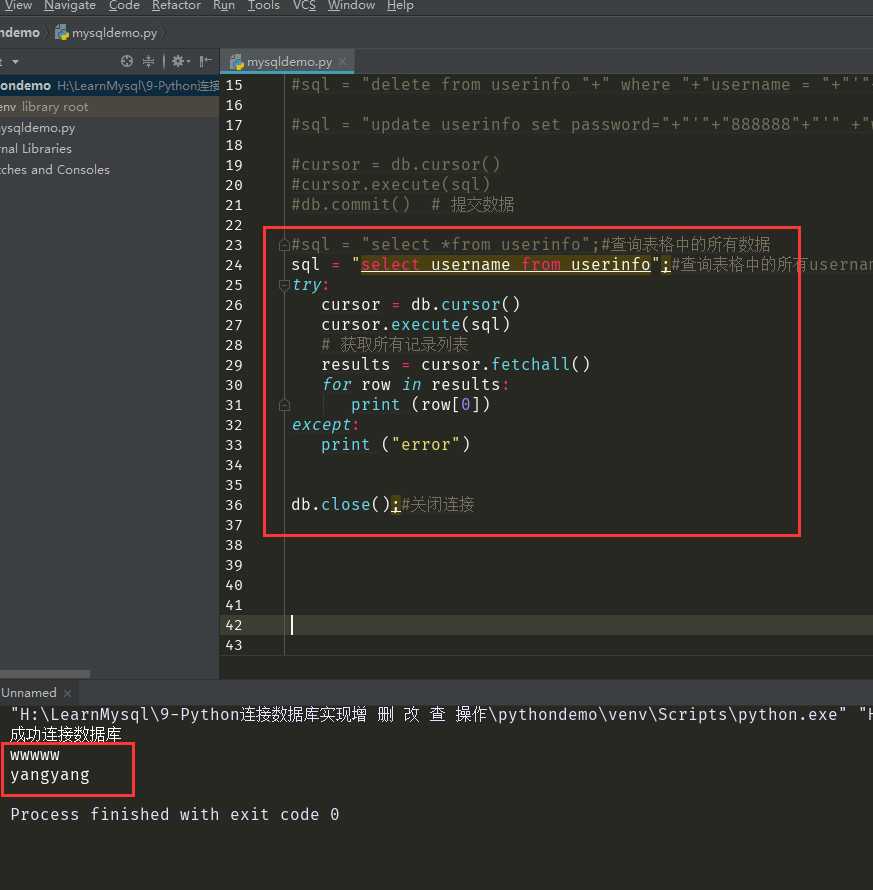Click yangyang in console output
This screenshot has width=873, height=890.
(x=50, y=775)
